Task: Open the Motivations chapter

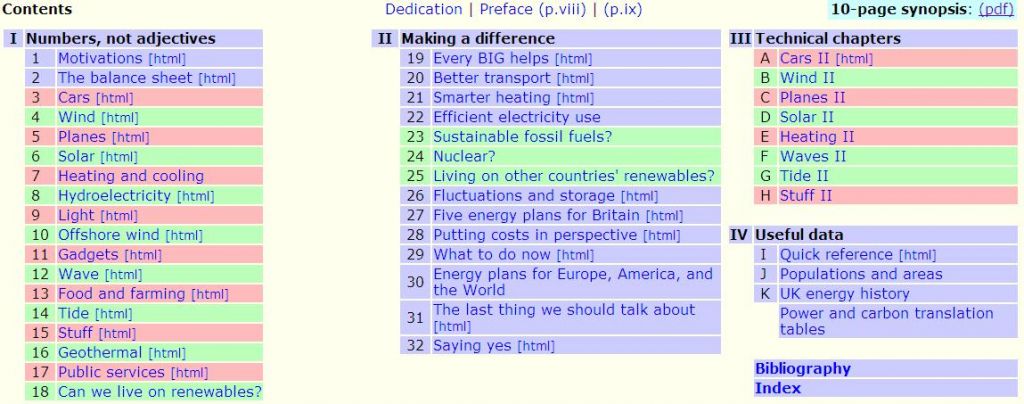Action: coord(100,59)
